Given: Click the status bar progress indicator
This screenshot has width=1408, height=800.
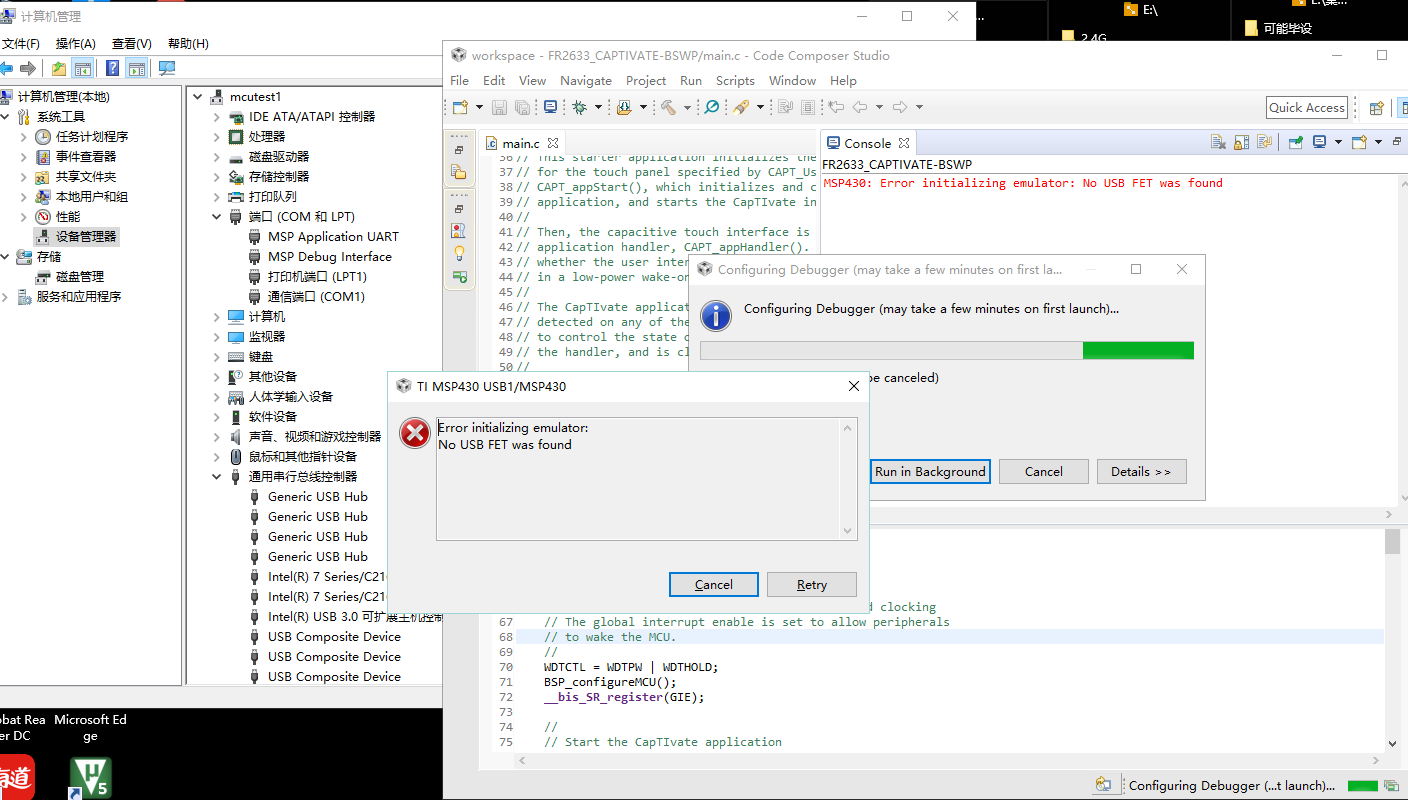Looking at the screenshot, I should tap(1362, 786).
